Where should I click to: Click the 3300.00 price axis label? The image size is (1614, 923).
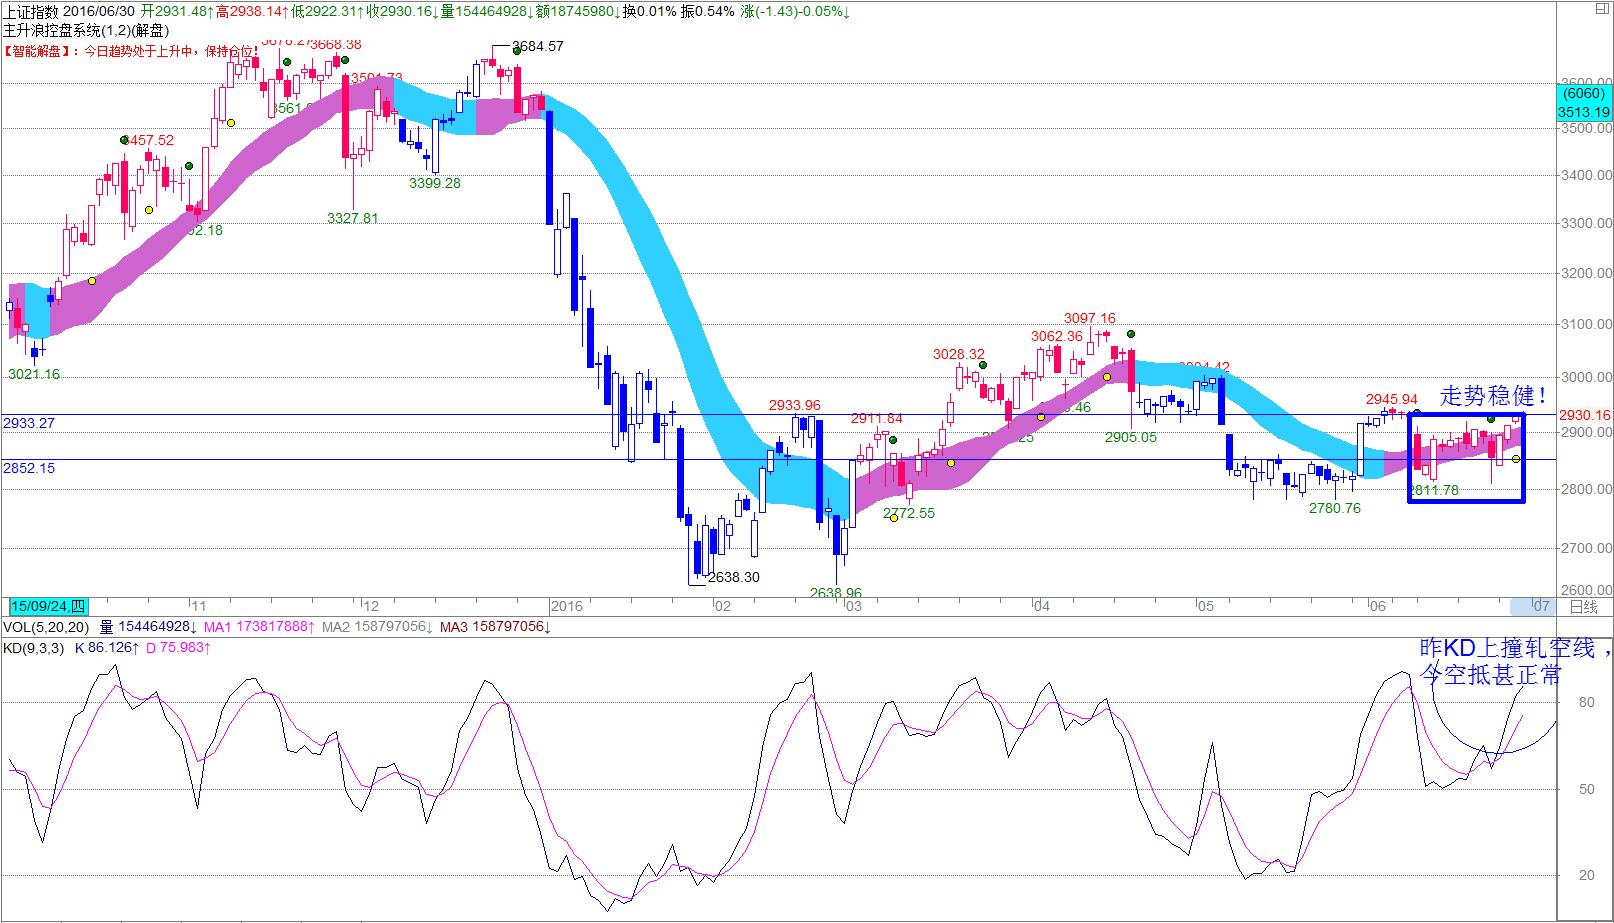tap(1585, 224)
